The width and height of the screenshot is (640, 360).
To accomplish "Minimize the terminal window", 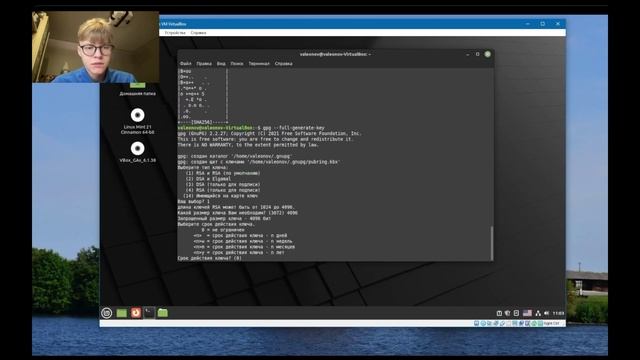I will click(x=468, y=54).
